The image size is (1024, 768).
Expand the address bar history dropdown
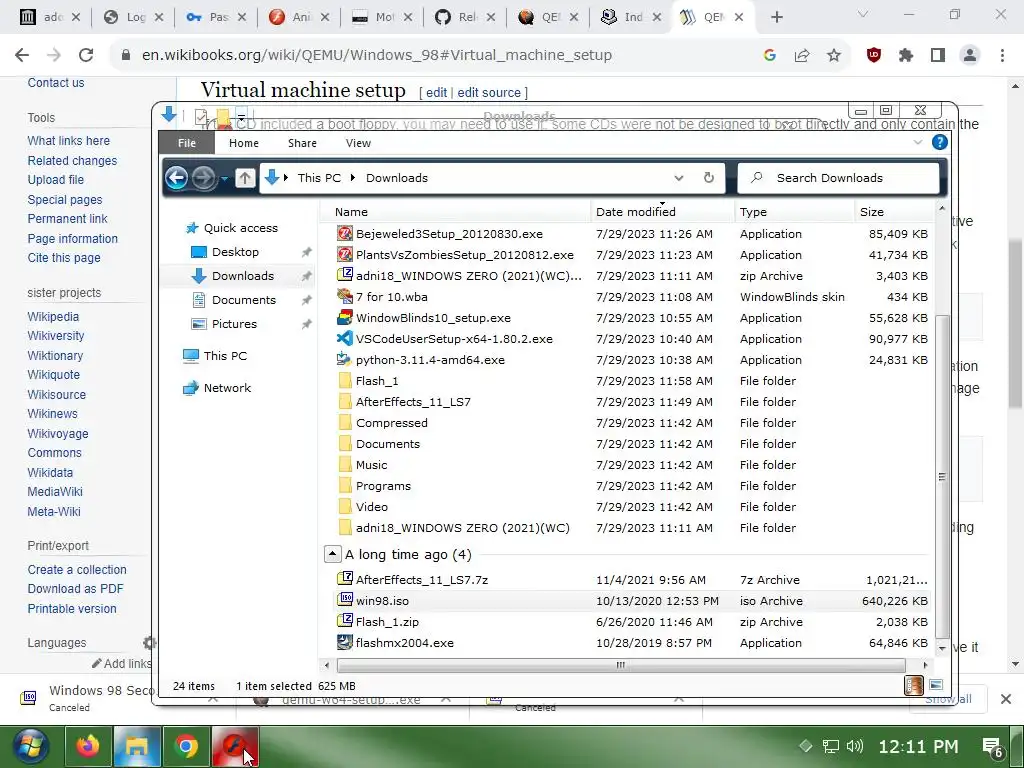[x=679, y=178]
